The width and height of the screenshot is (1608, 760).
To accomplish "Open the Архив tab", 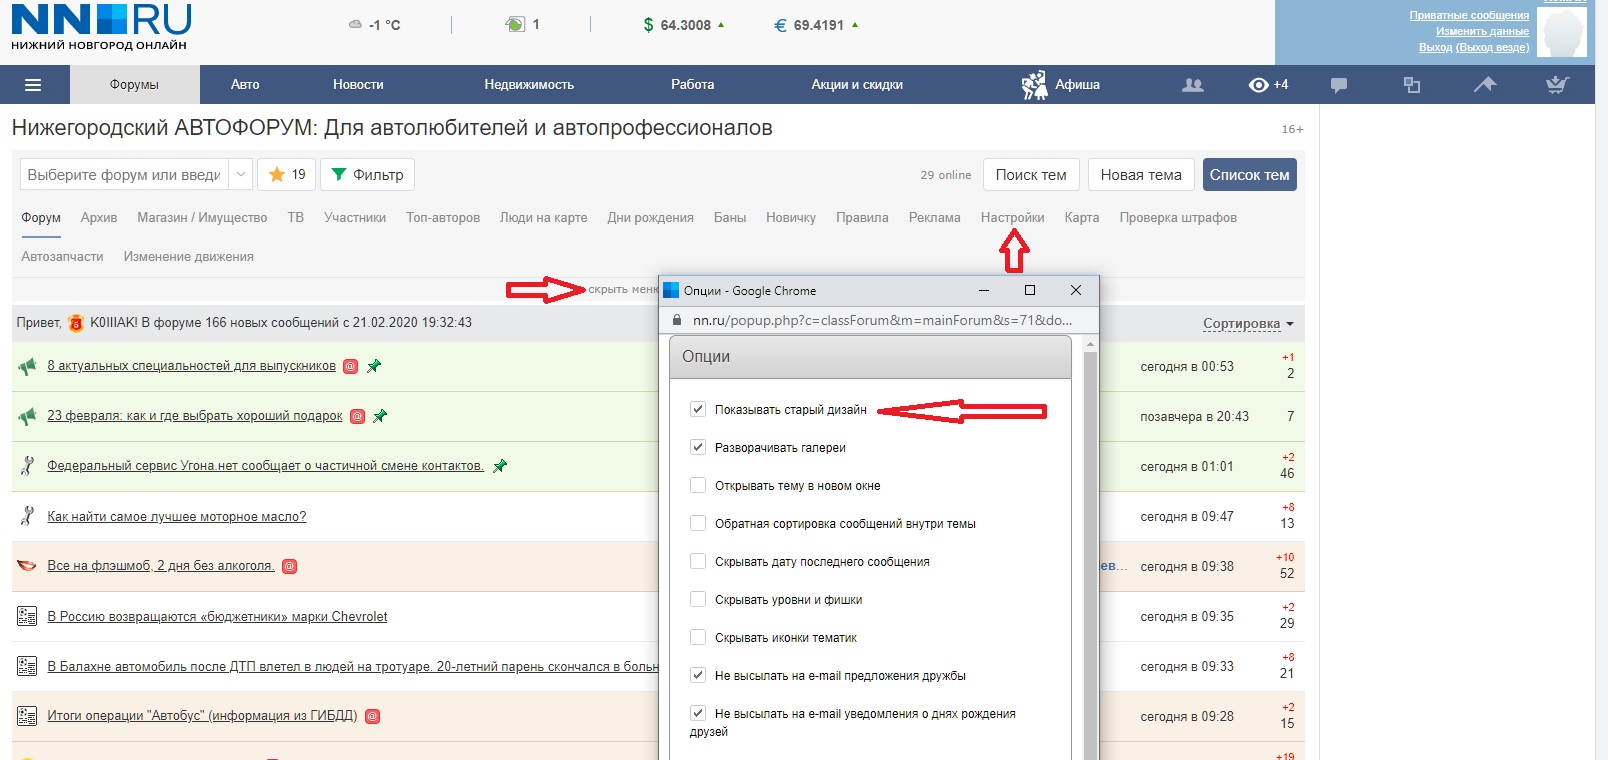I will pyautogui.click(x=99, y=217).
